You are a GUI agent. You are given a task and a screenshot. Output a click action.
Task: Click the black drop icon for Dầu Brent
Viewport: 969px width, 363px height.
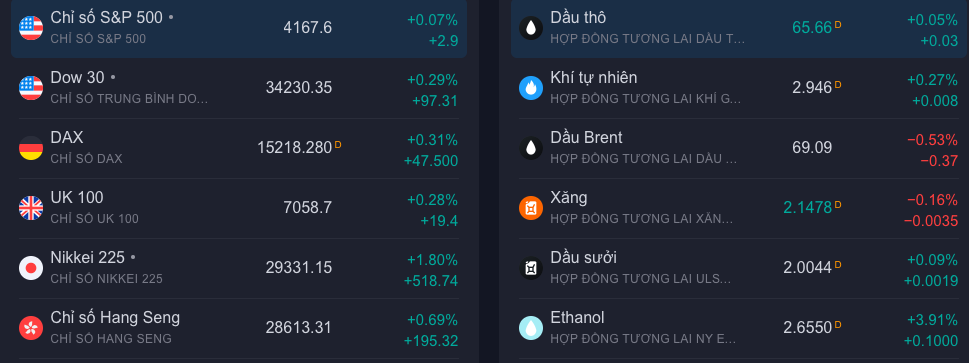pos(531,148)
